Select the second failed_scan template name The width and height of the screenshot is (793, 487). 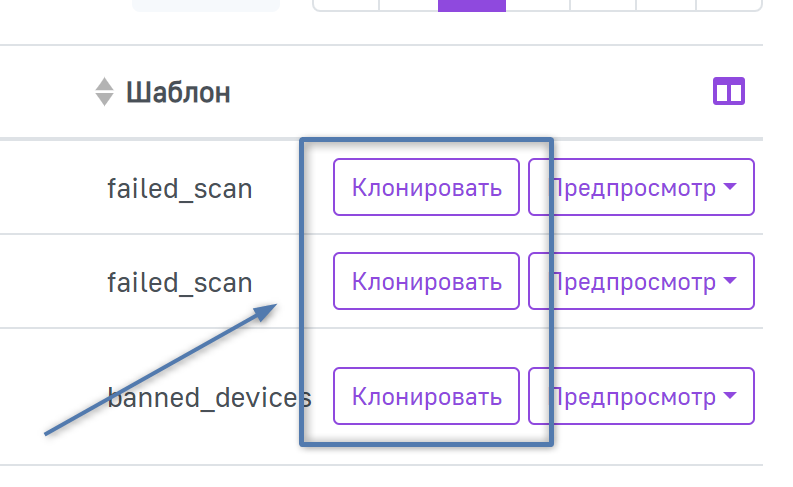tap(179, 282)
